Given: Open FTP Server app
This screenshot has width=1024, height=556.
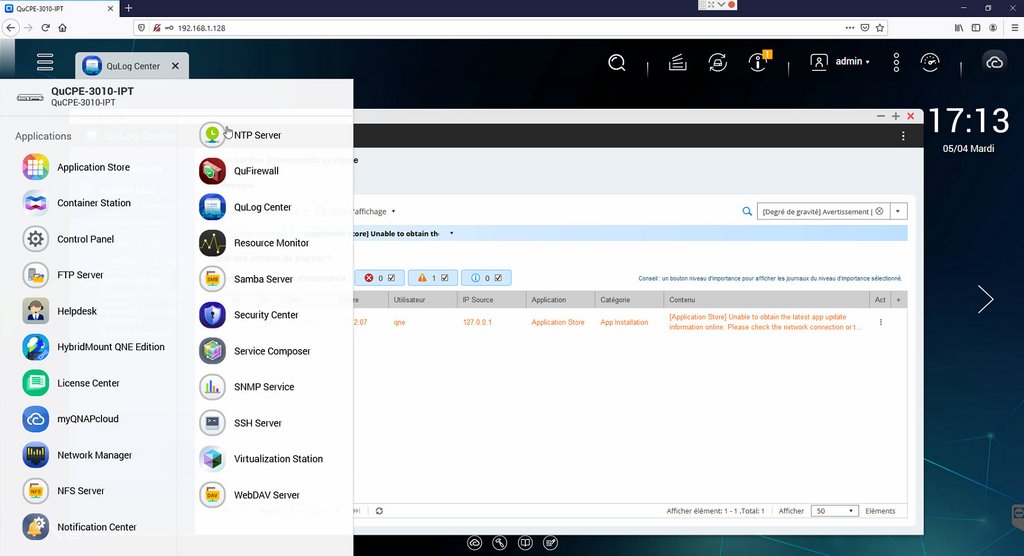Looking at the screenshot, I should 63,275.
